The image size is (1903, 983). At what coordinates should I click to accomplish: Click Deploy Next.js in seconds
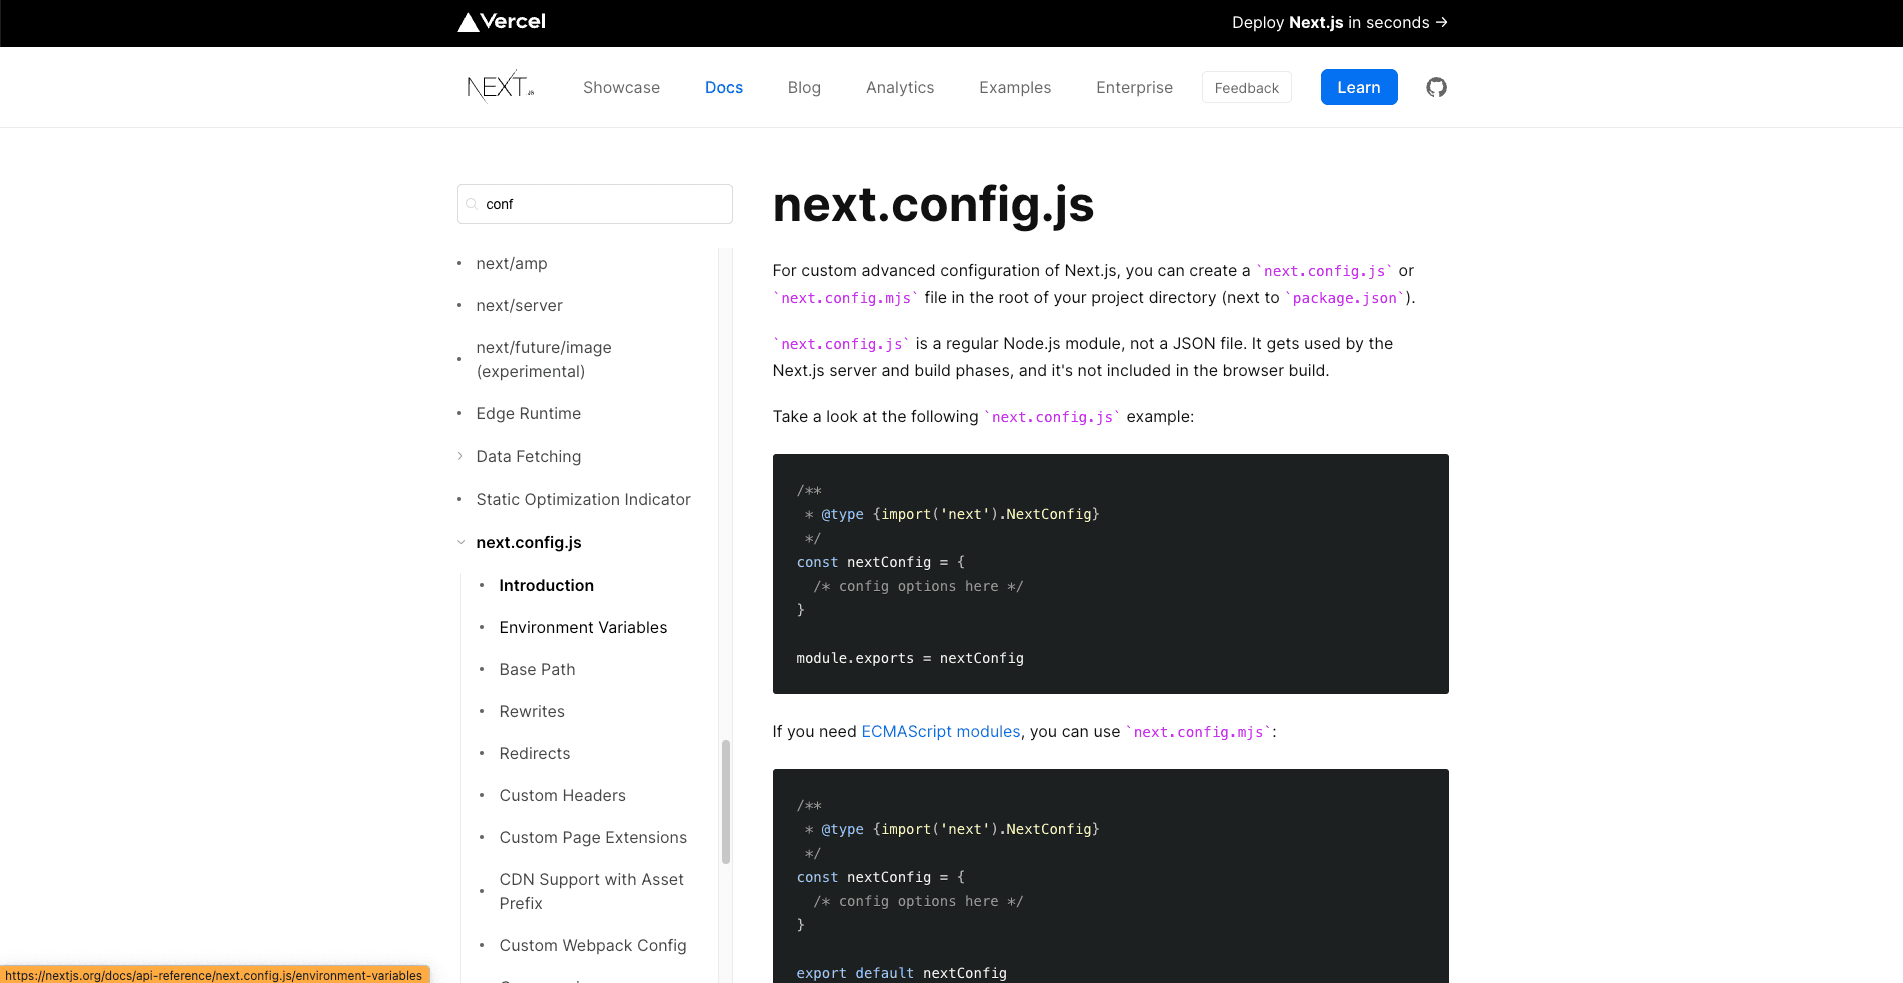click(1338, 22)
